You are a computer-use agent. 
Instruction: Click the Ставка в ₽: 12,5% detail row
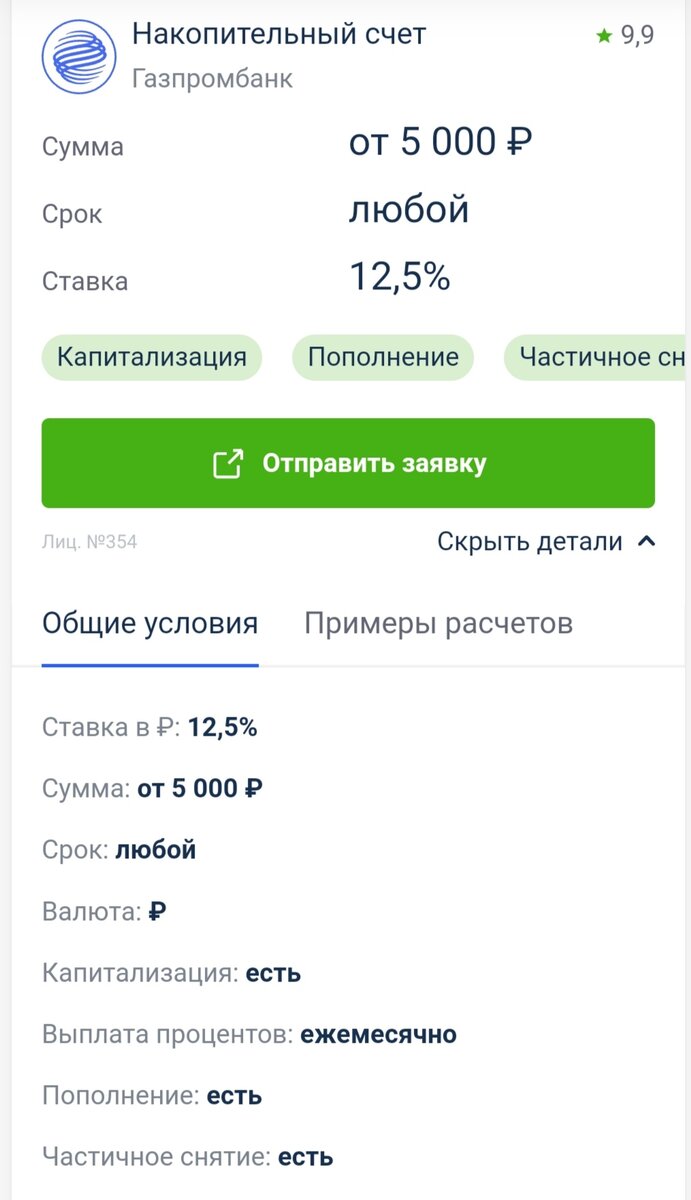click(150, 727)
